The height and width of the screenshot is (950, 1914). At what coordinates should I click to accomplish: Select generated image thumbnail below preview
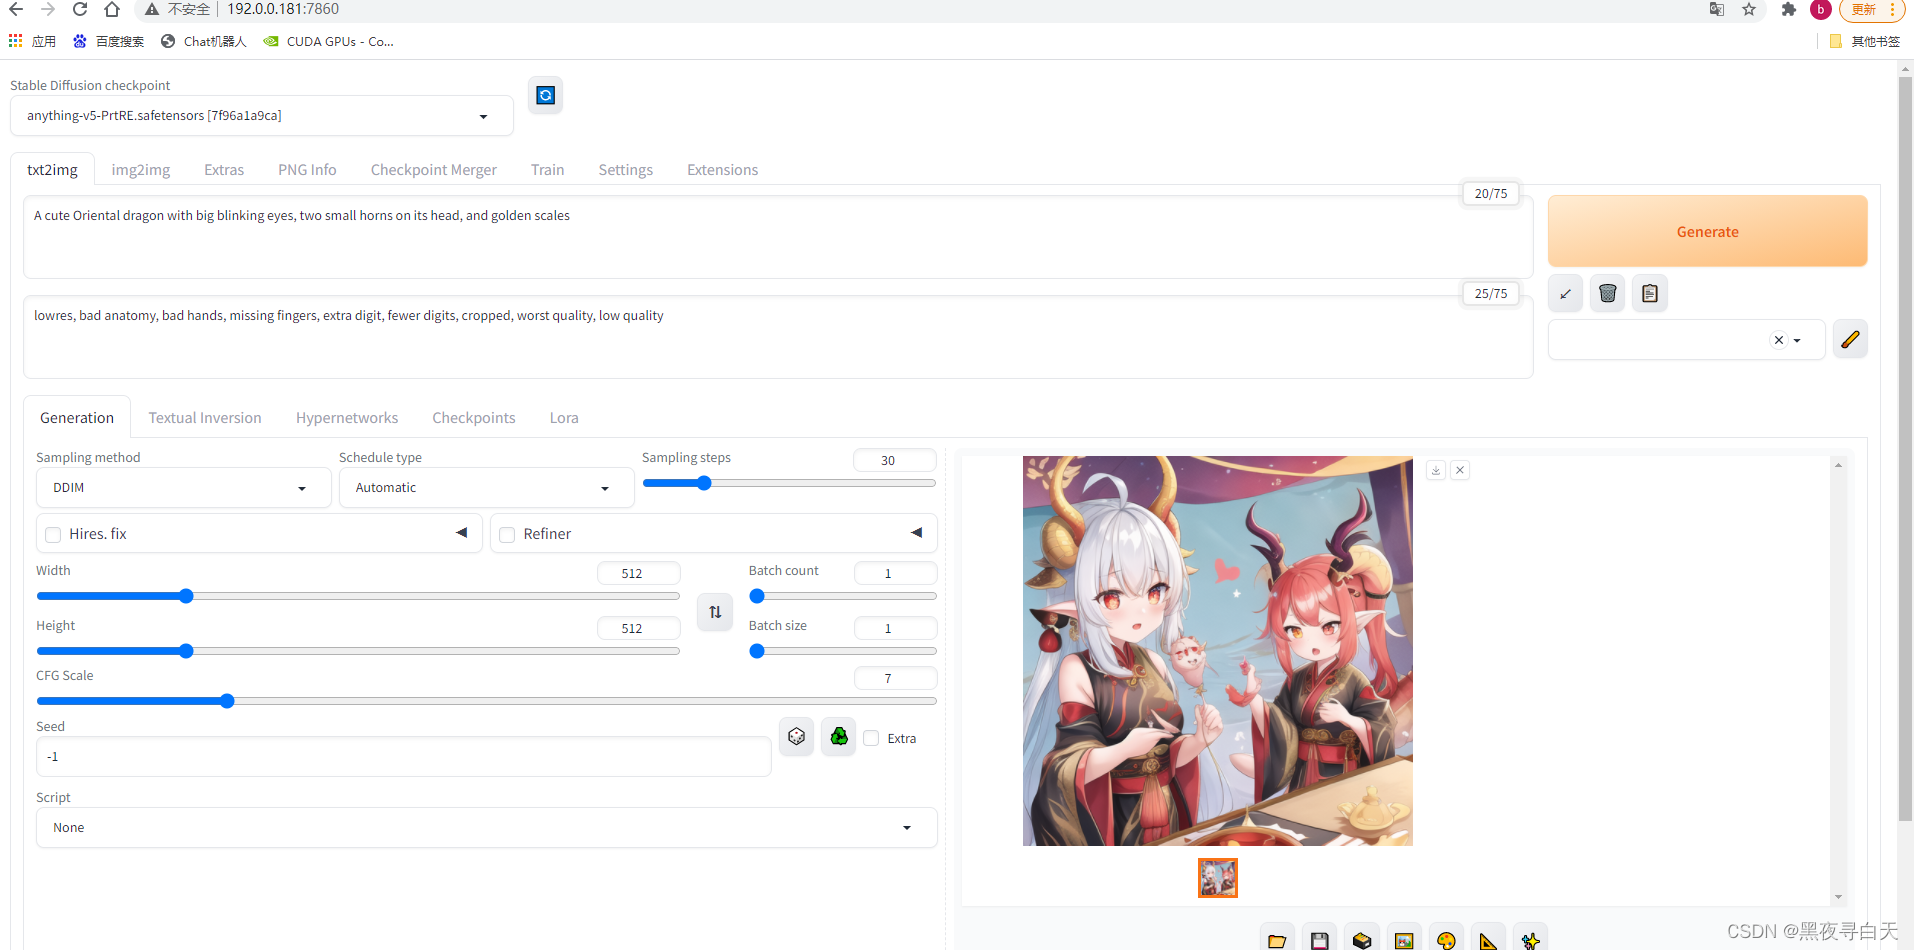pyautogui.click(x=1218, y=878)
